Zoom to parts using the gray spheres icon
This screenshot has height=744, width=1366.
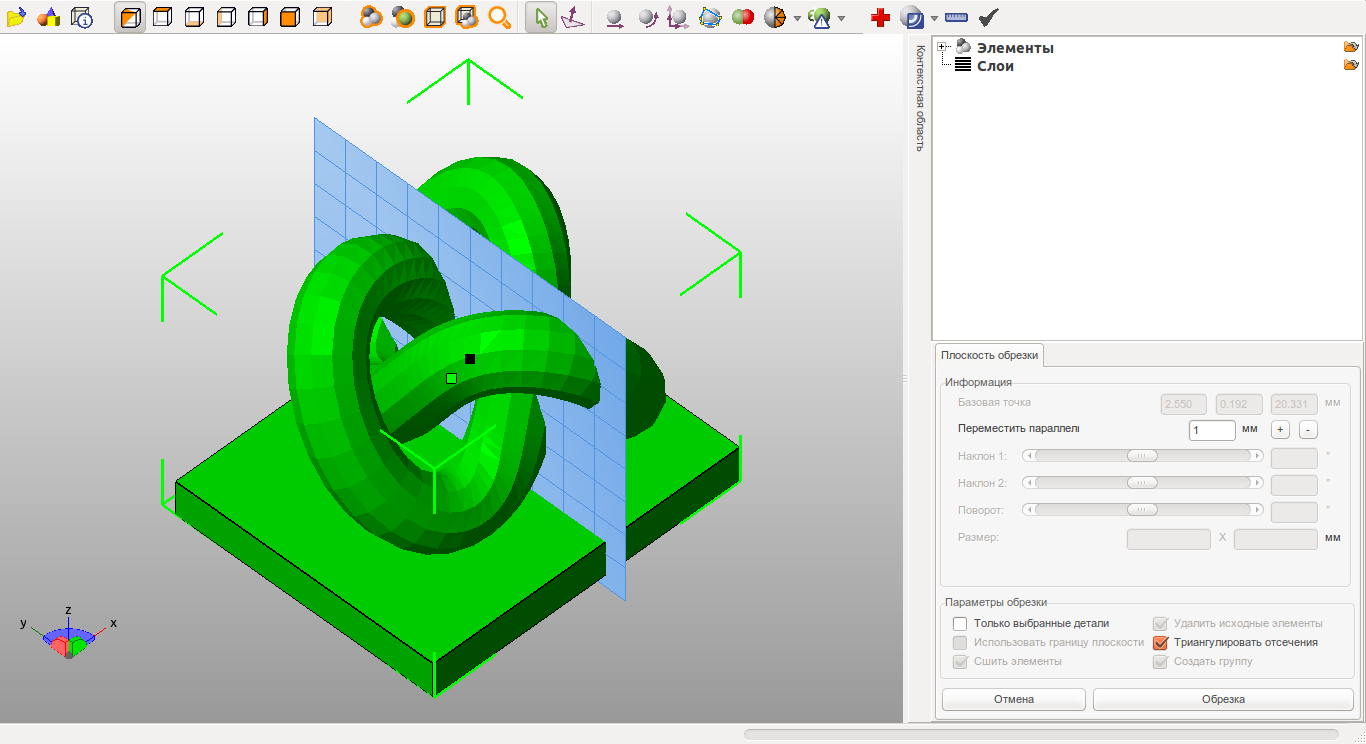click(x=371, y=17)
